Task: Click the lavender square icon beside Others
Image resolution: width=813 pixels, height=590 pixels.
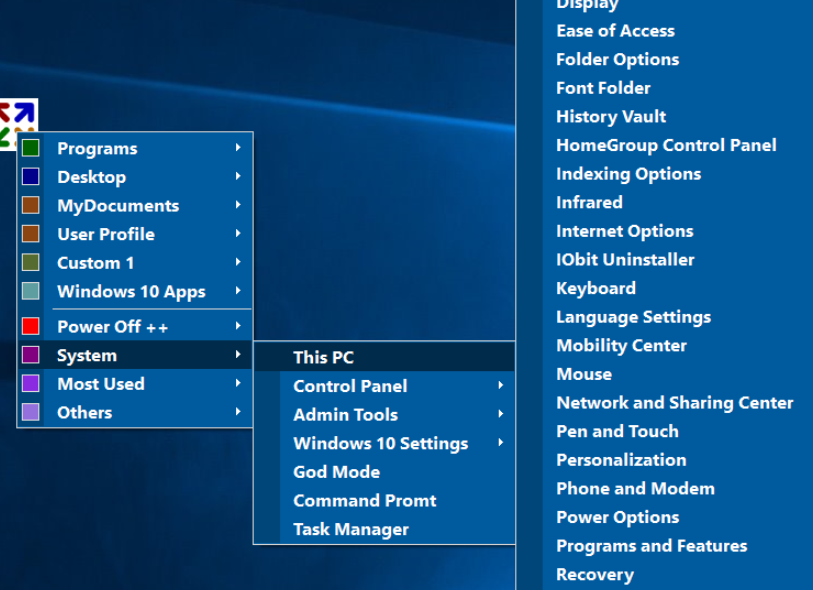Action: pyautogui.click(x=31, y=412)
